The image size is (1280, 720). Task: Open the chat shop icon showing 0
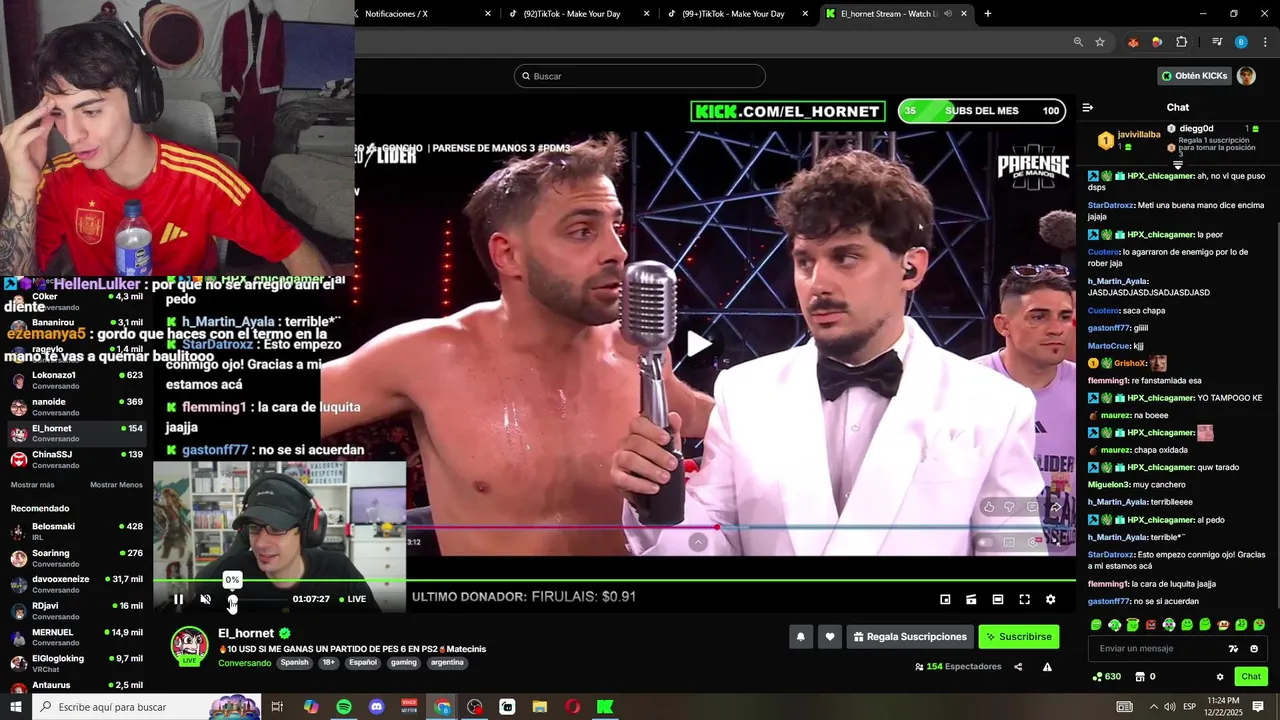(1145, 677)
